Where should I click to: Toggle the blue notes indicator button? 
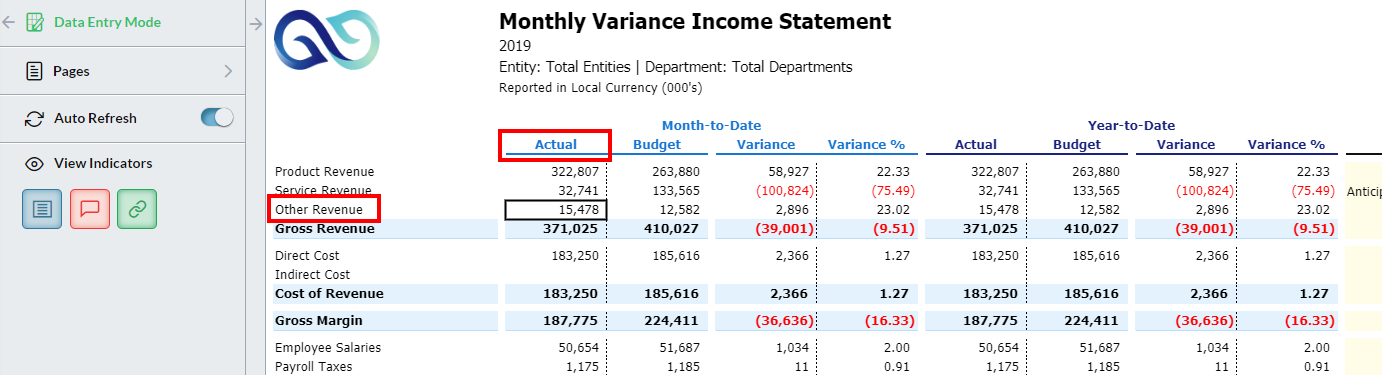42,208
